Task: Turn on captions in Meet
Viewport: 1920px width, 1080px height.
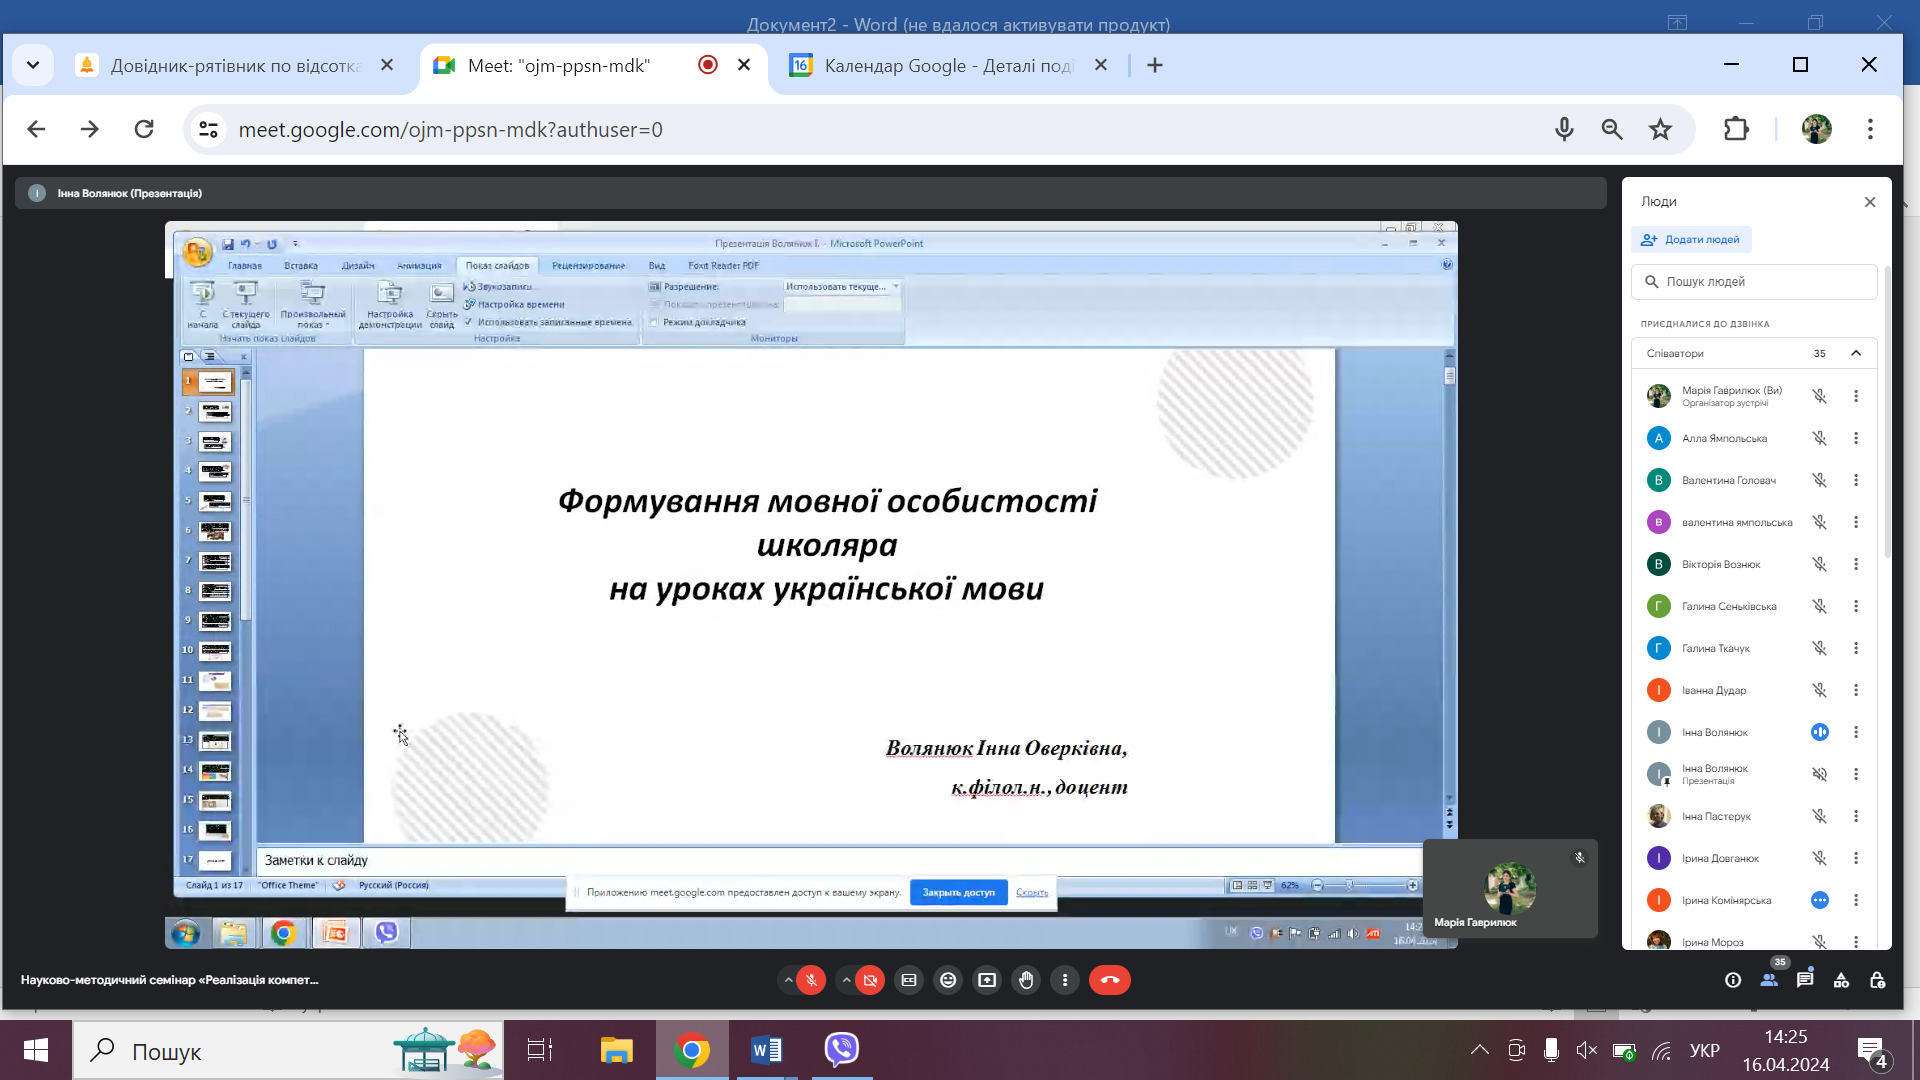Action: [909, 980]
